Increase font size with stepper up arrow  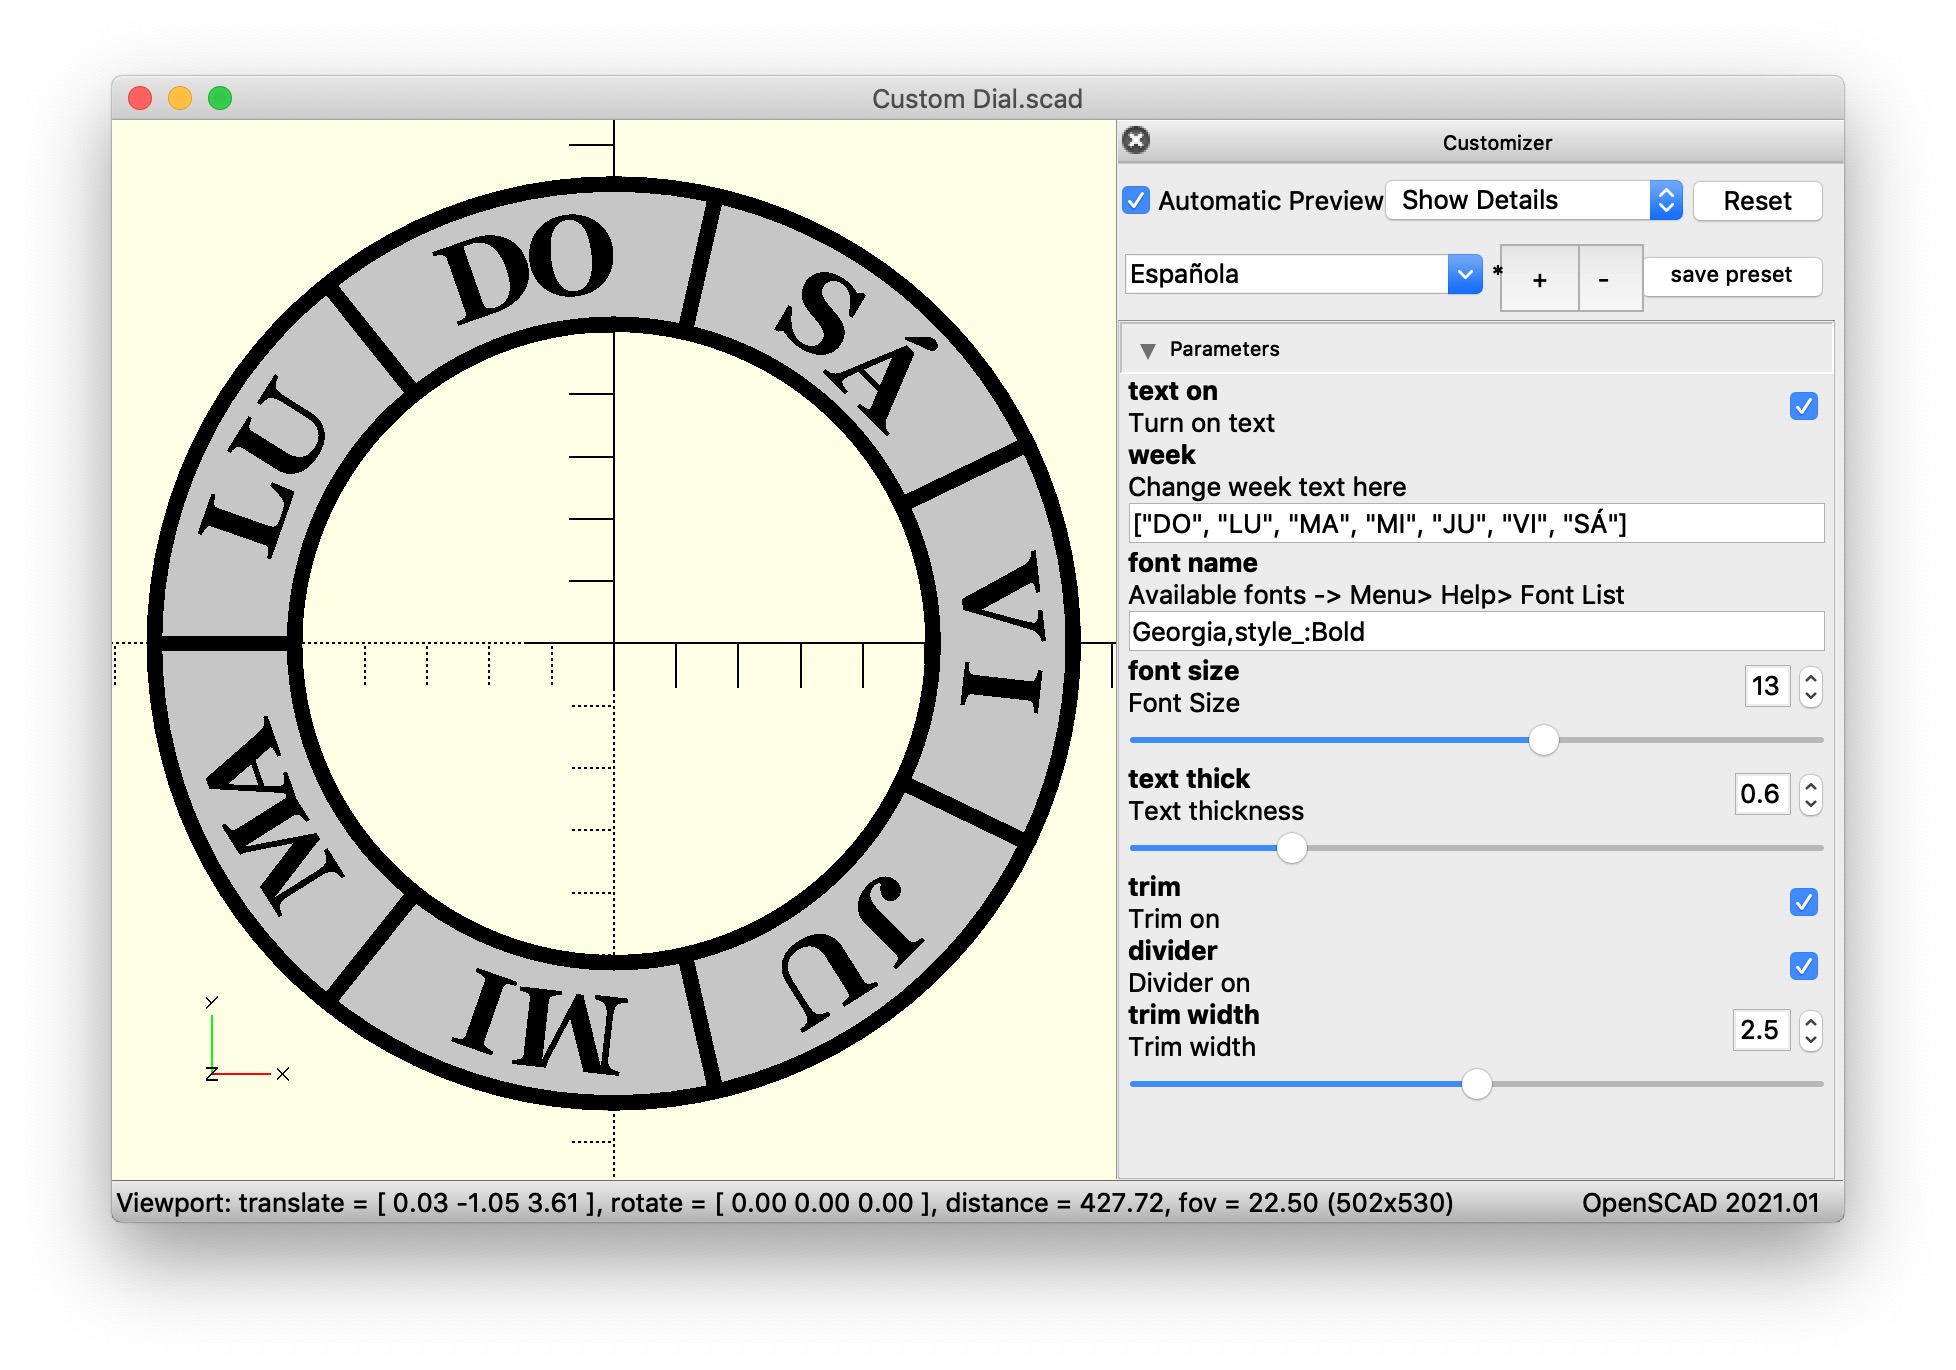tap(1810, 677)
